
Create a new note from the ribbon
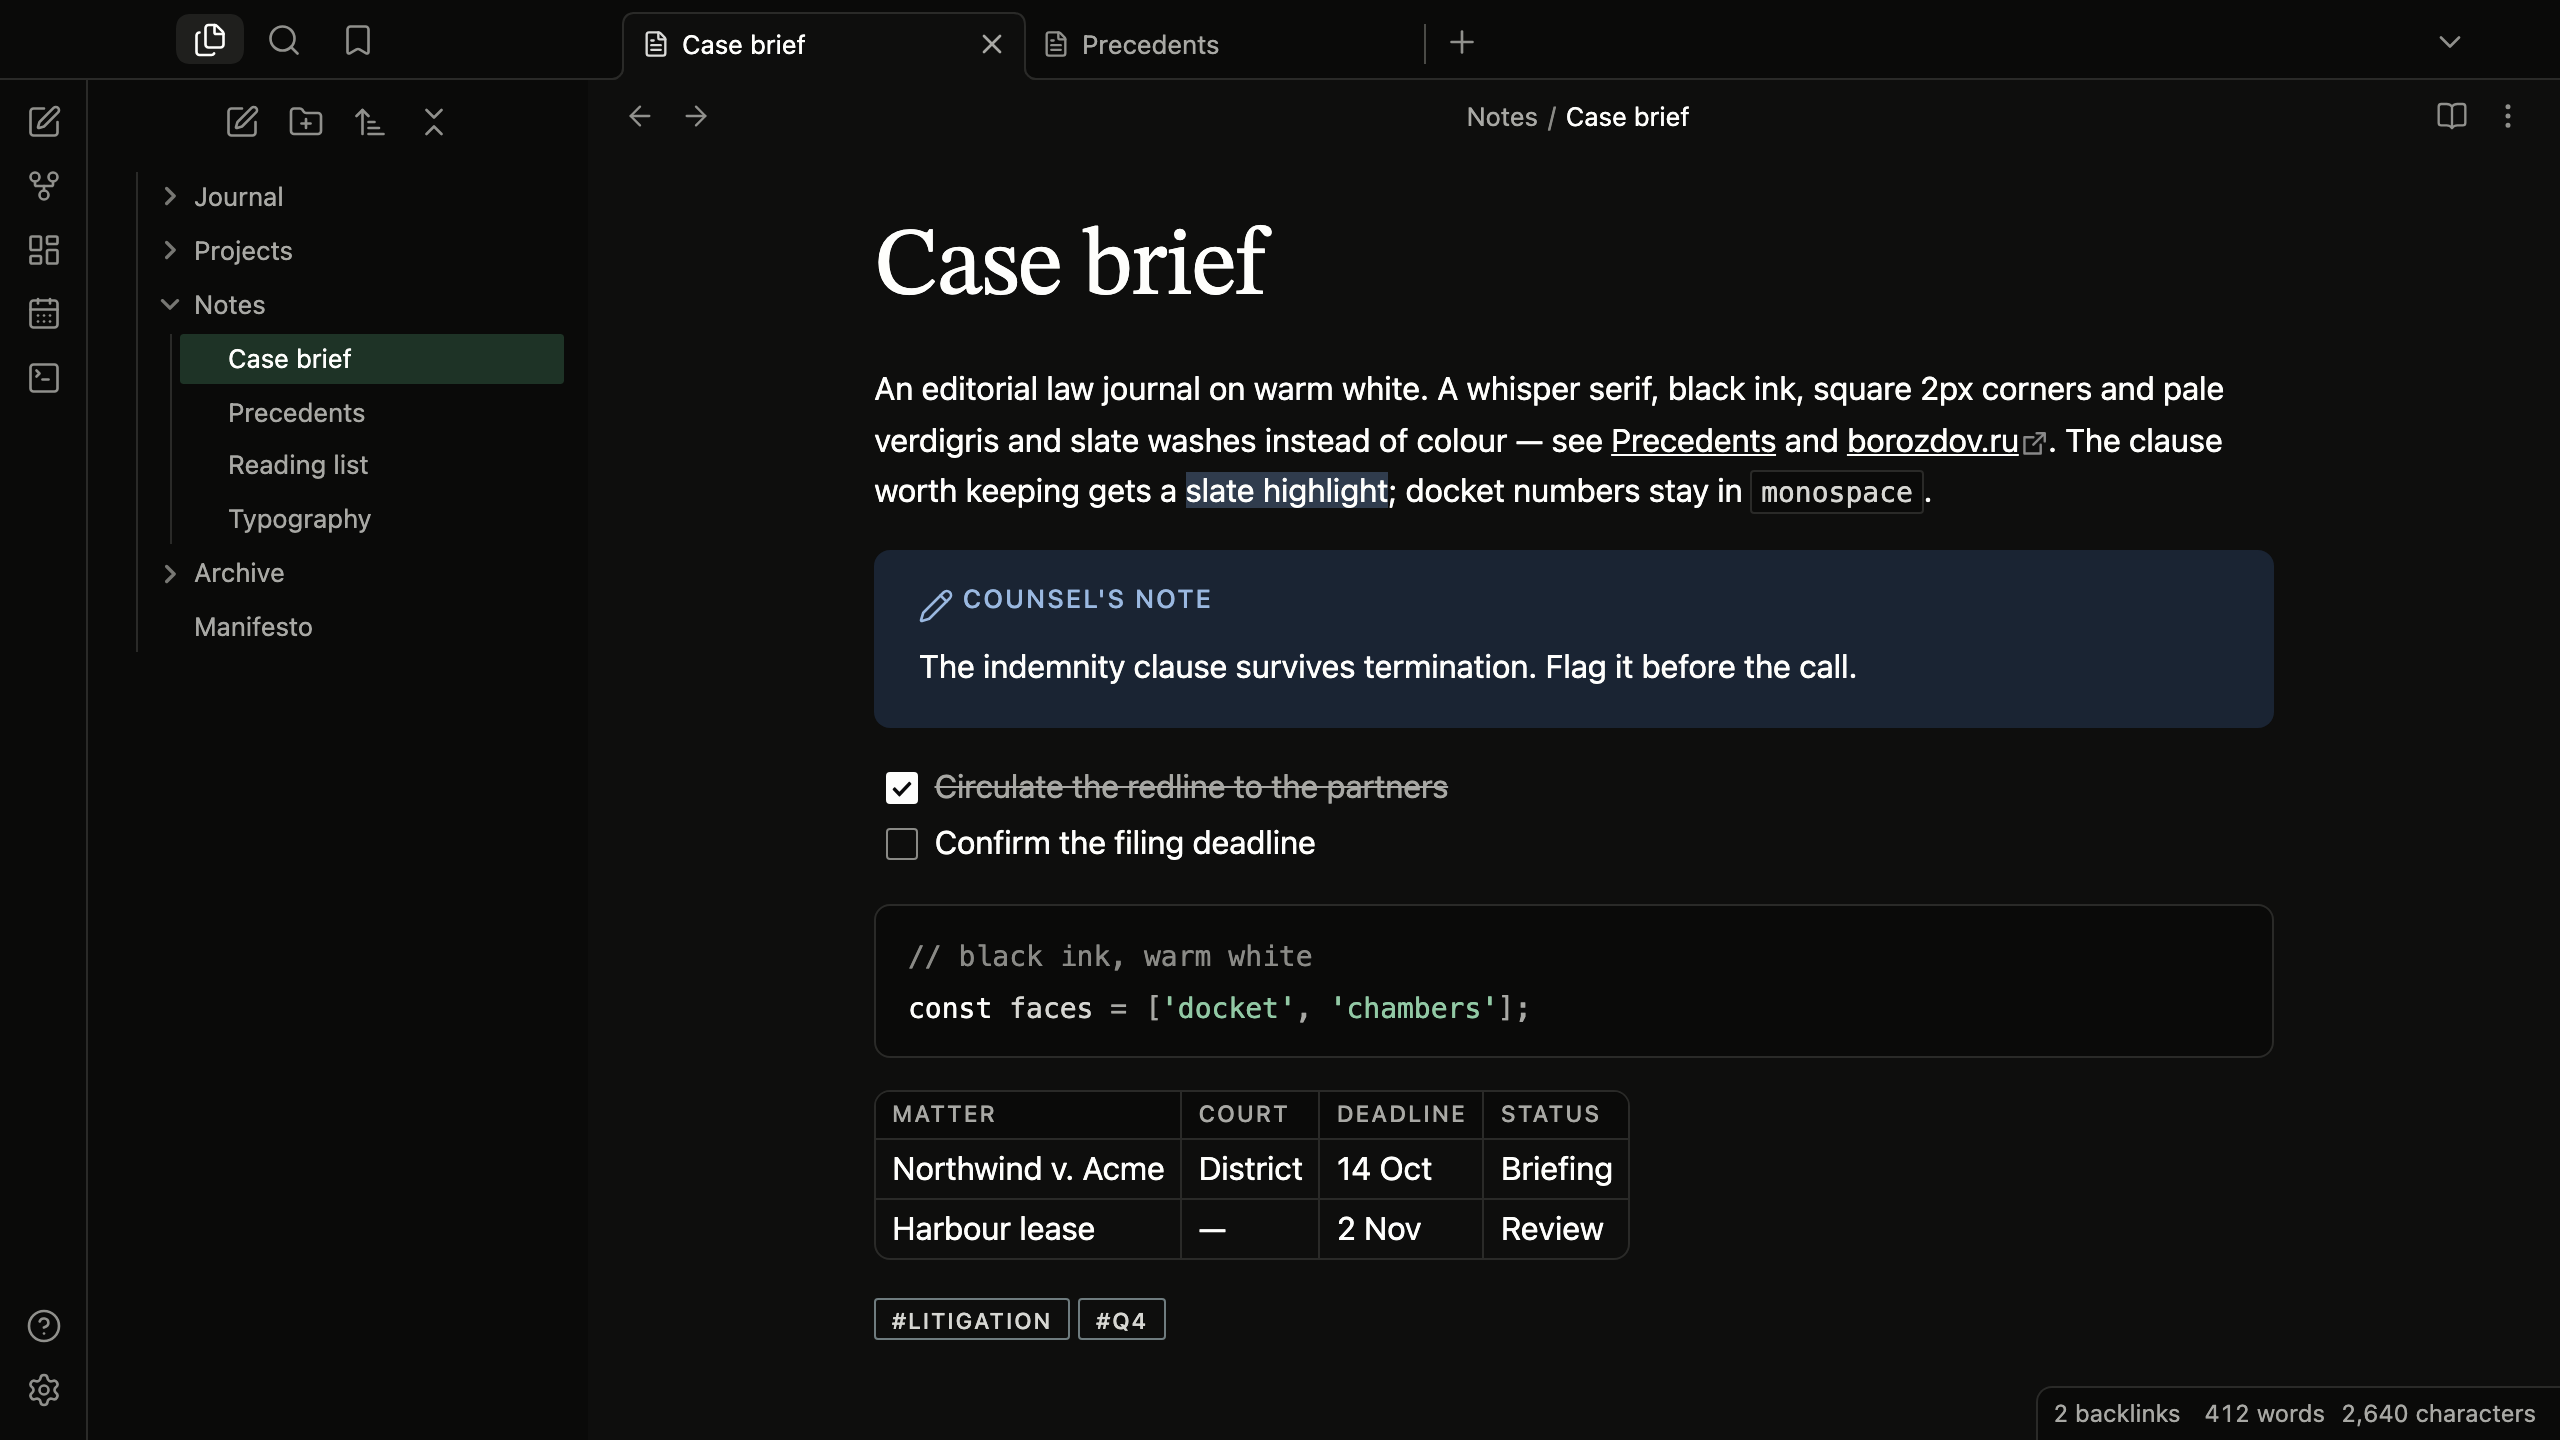click(44, 122)
